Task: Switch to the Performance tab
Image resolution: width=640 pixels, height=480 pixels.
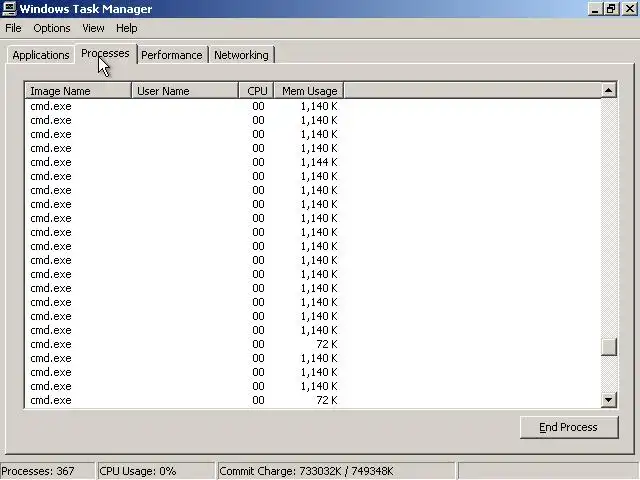Action: (x=172, y=55)
